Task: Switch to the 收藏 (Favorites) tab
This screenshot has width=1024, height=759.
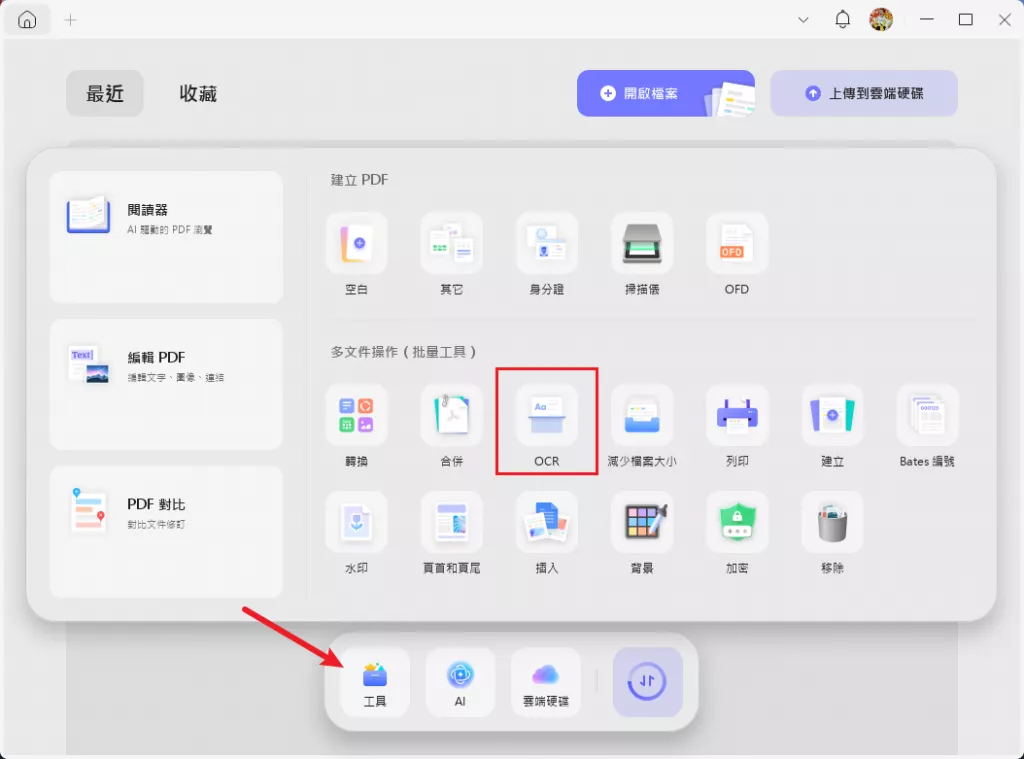Action: pyautogui.click(x=196, y=93)
